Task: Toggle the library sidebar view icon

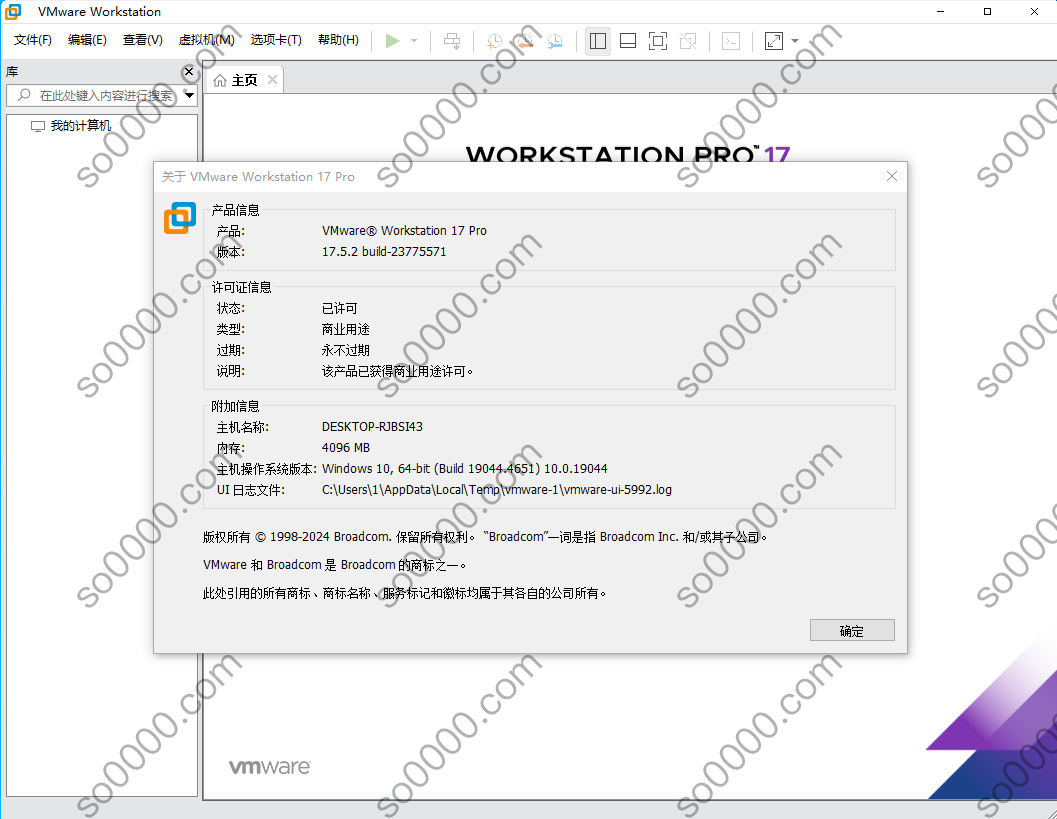Action: pos(598,41)
